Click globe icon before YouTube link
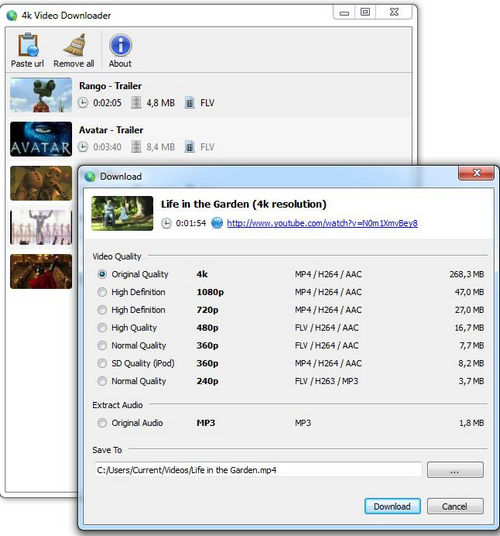The height and width of the screenshot is (536, 500). [217, 223]
